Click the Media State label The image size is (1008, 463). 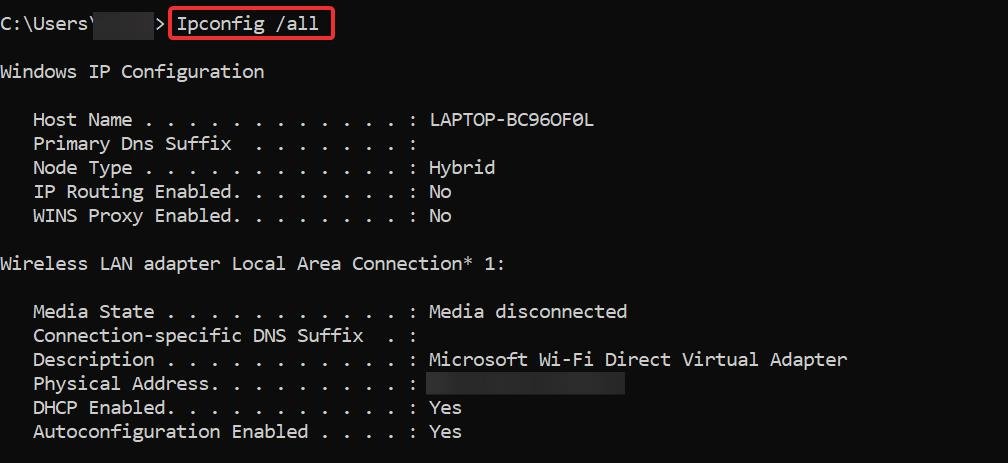tap(93, 312)
